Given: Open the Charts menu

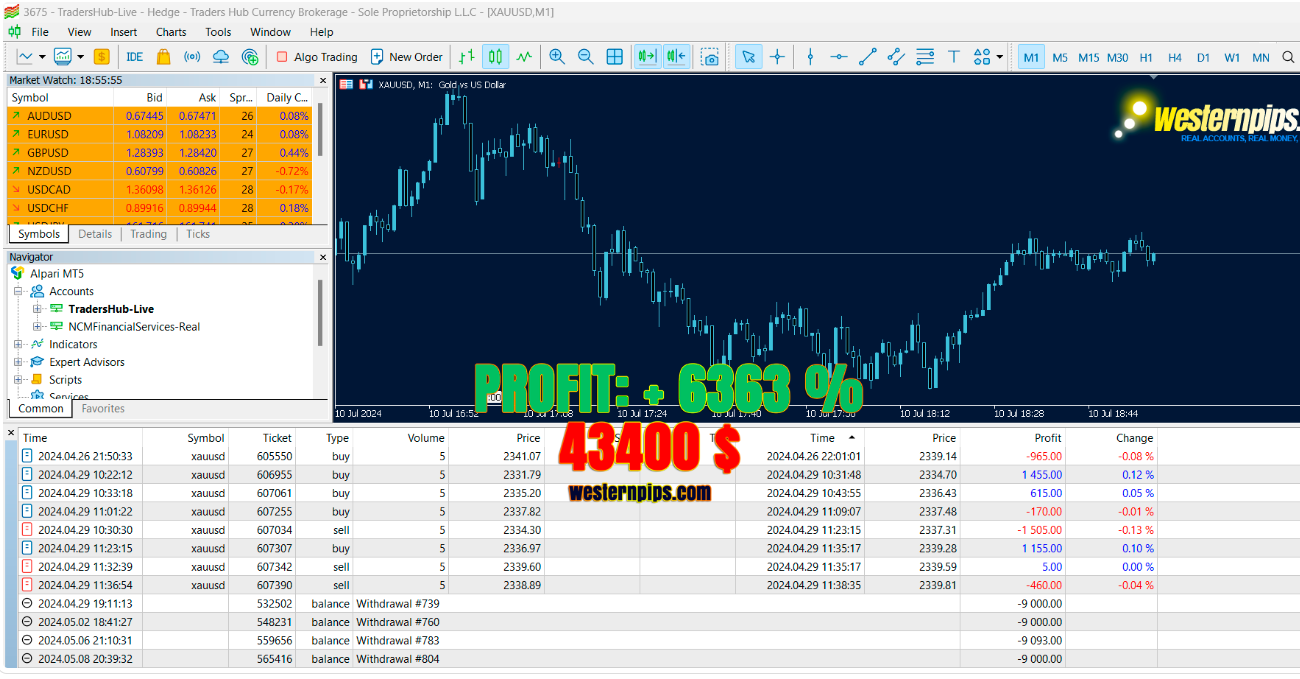Looking at the screenshot, I should [171, 32].
